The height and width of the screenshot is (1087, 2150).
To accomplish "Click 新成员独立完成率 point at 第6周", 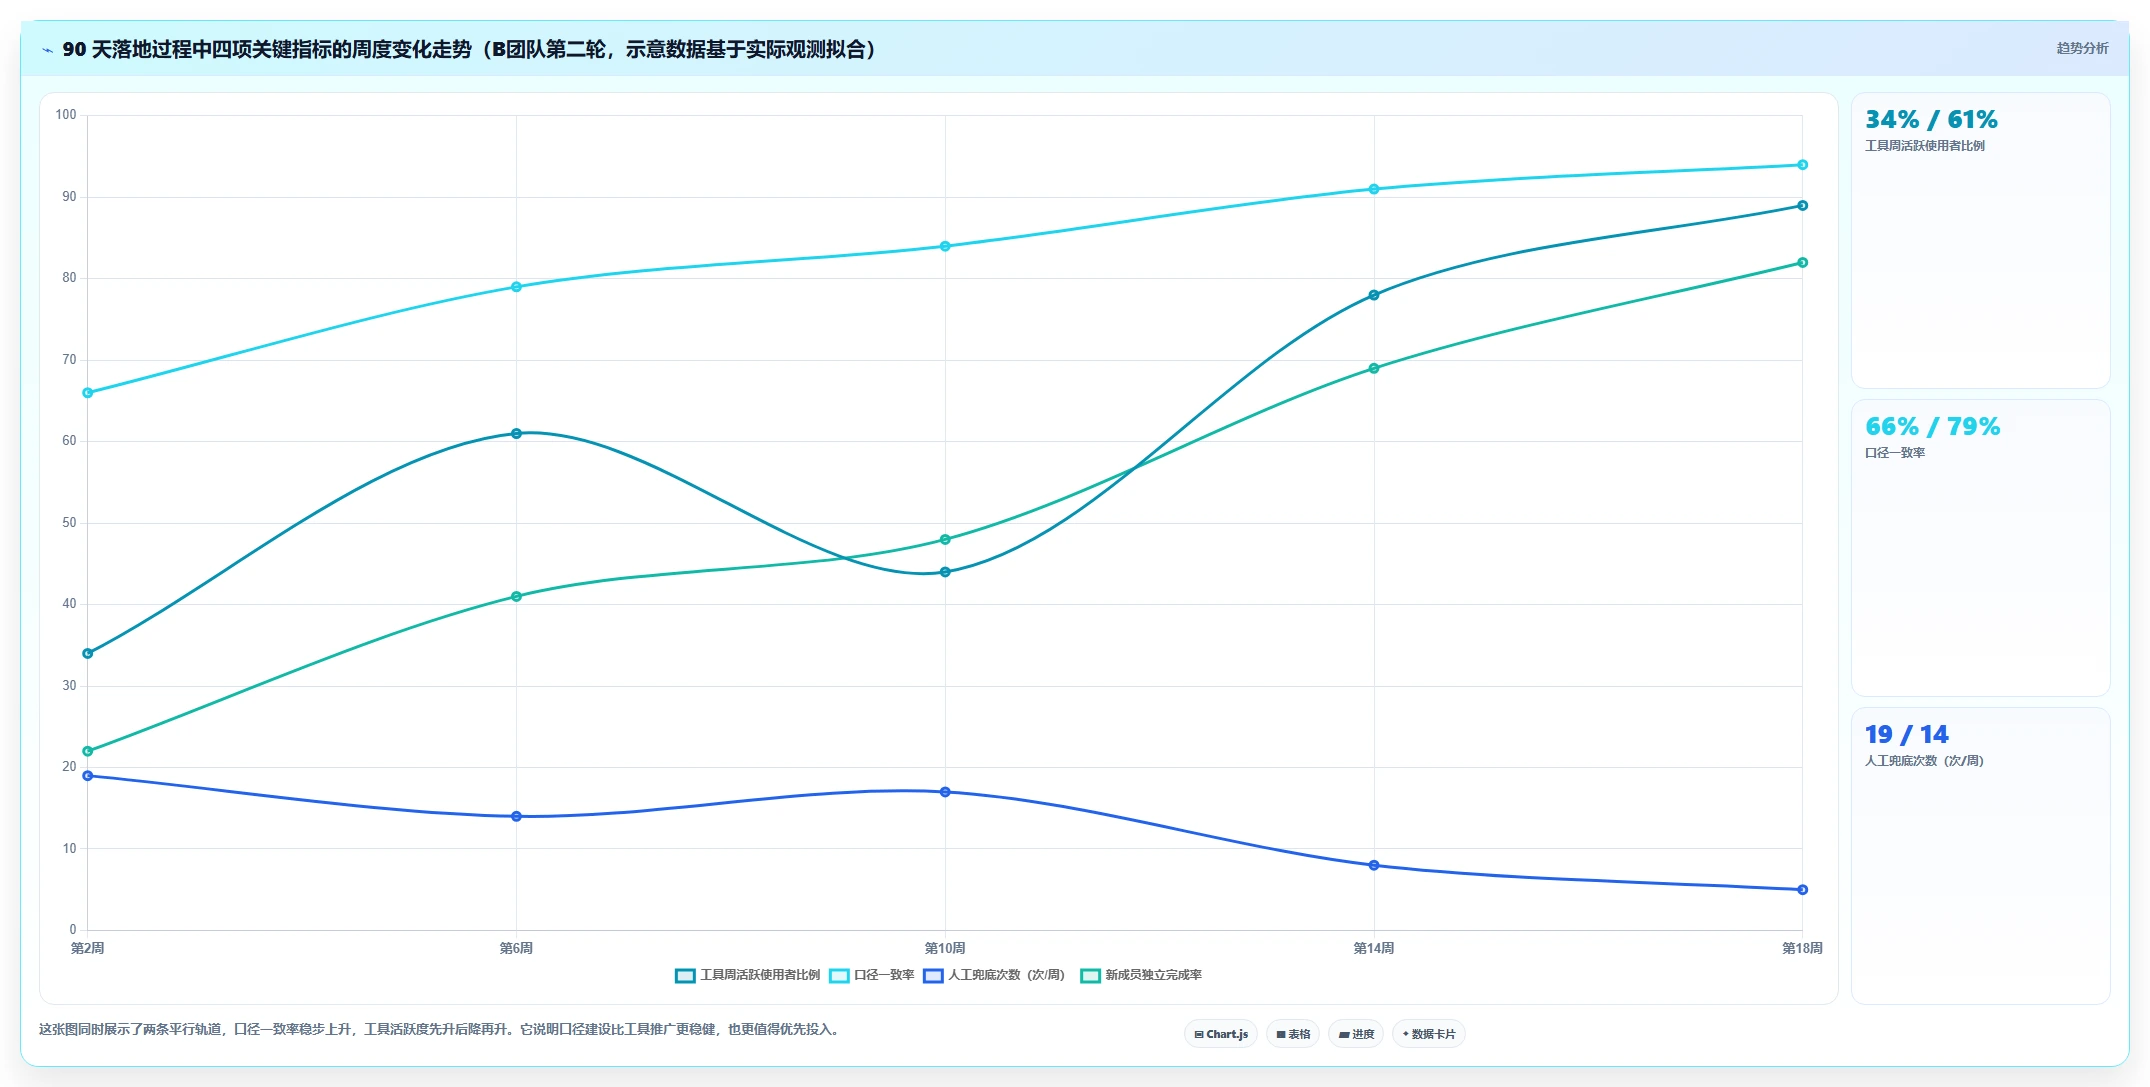I will click(516, 597).
